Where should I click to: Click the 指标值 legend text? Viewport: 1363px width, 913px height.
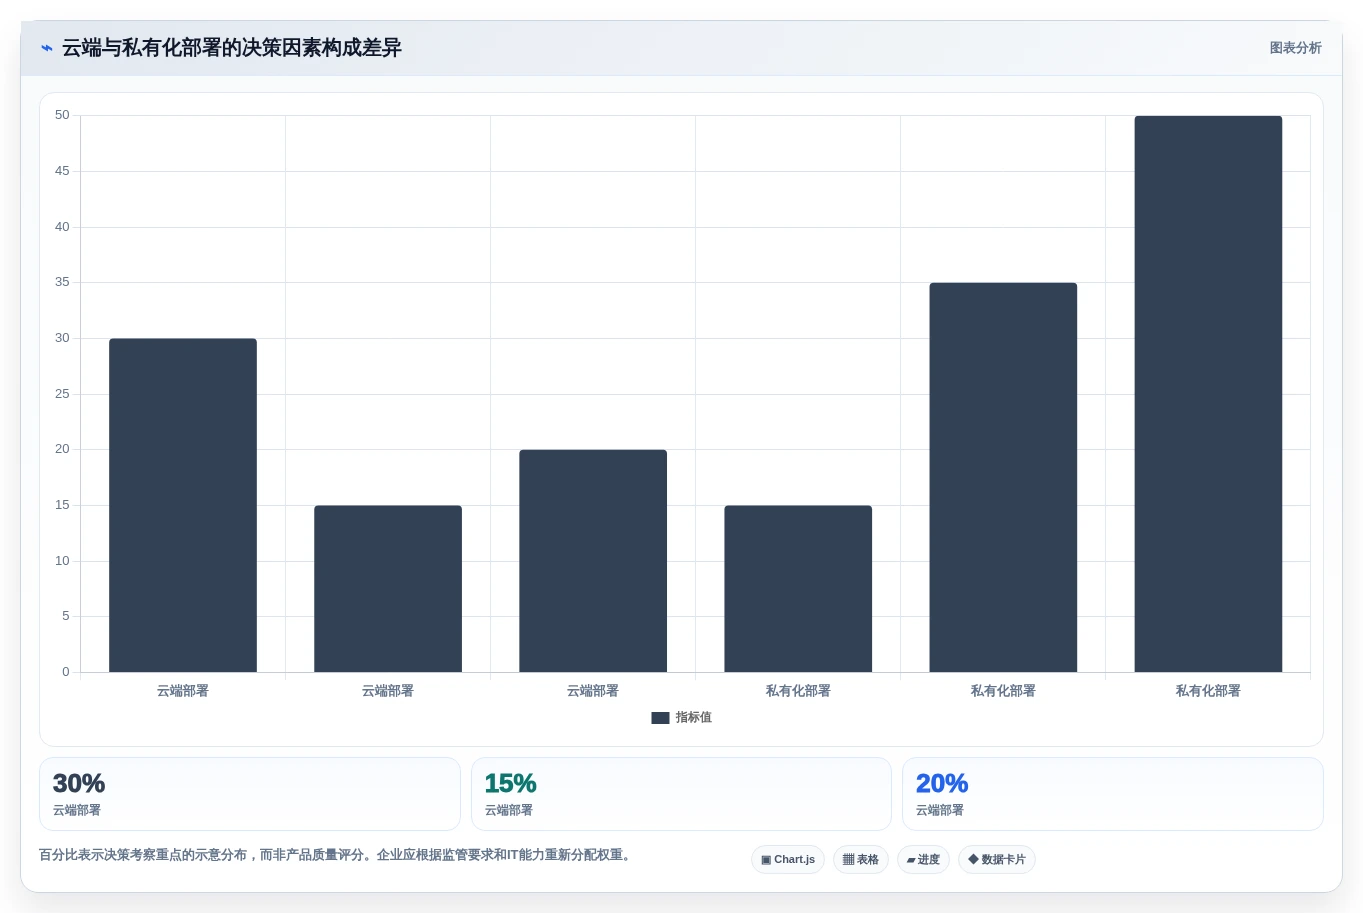(693, 718)
